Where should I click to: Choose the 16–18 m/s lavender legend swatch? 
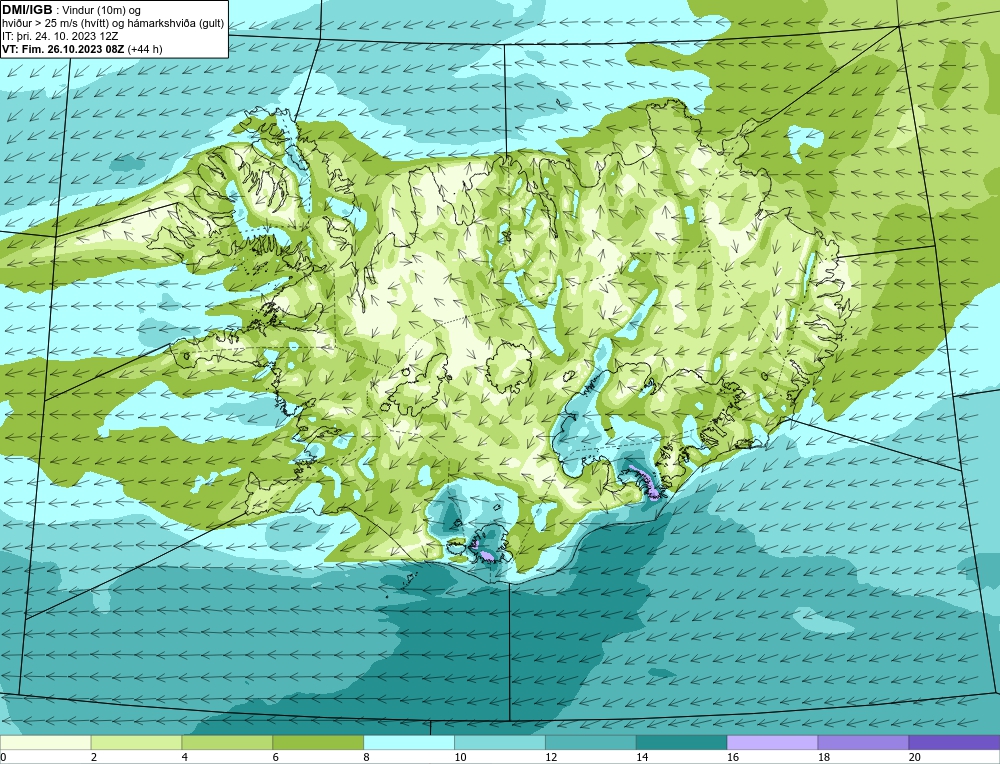click(x=772, y=742)
